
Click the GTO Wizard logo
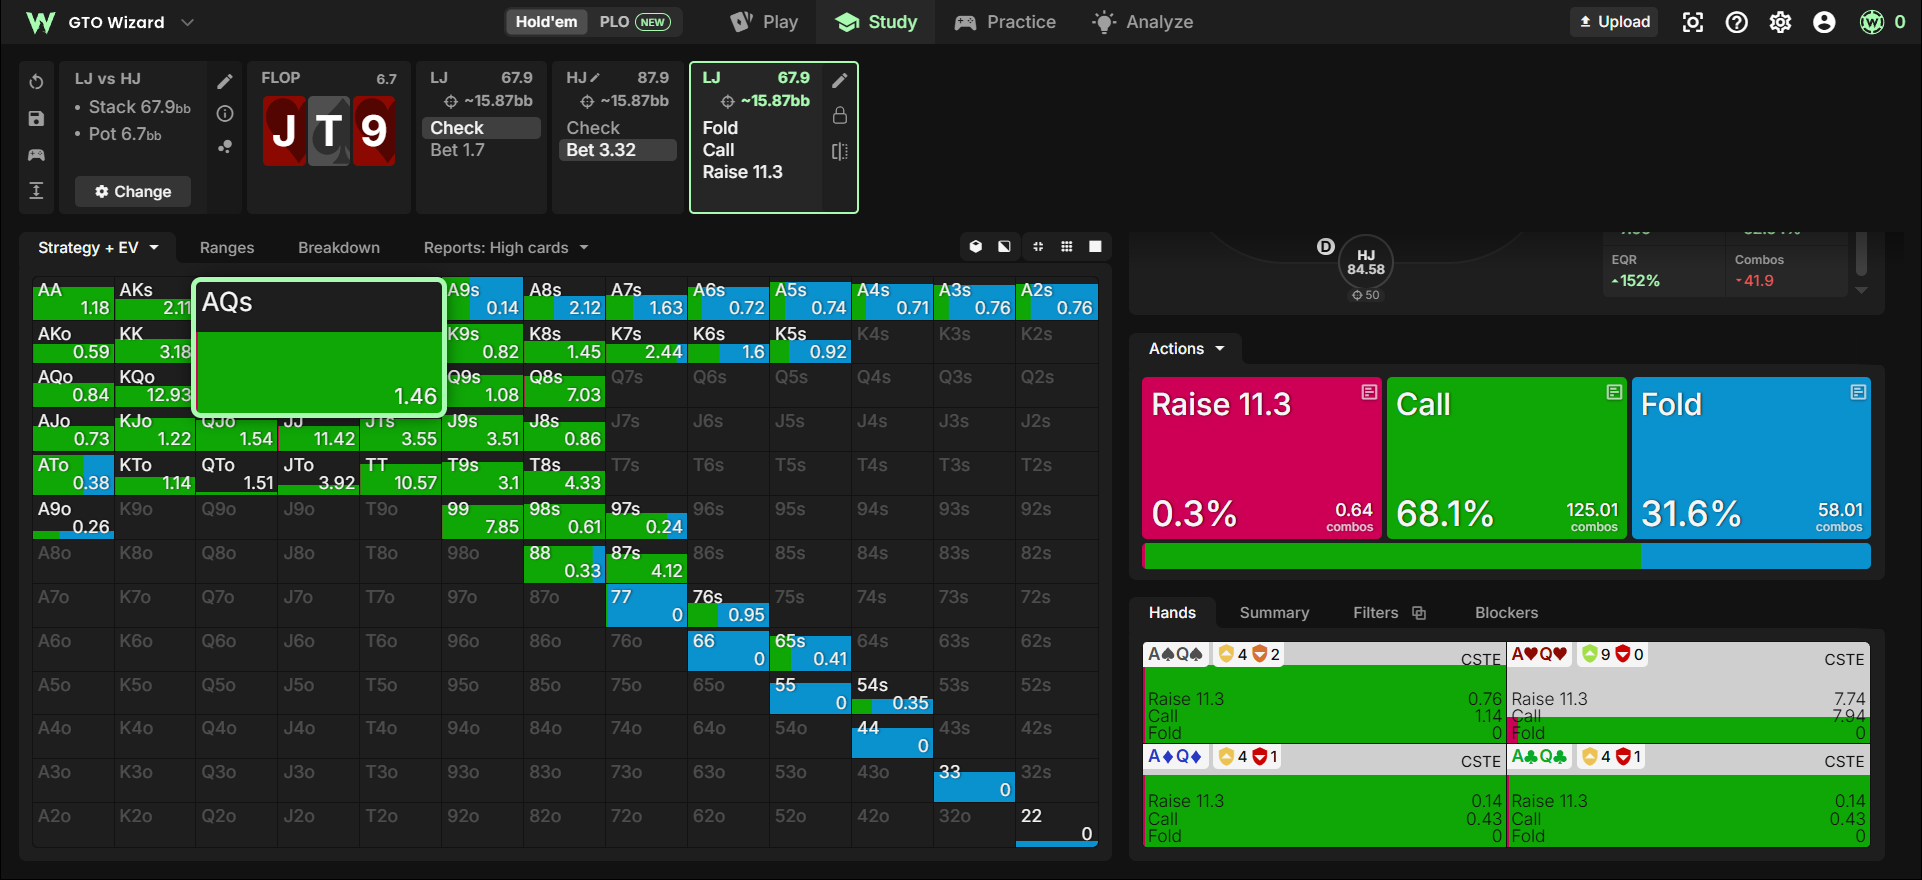[41, 22]
